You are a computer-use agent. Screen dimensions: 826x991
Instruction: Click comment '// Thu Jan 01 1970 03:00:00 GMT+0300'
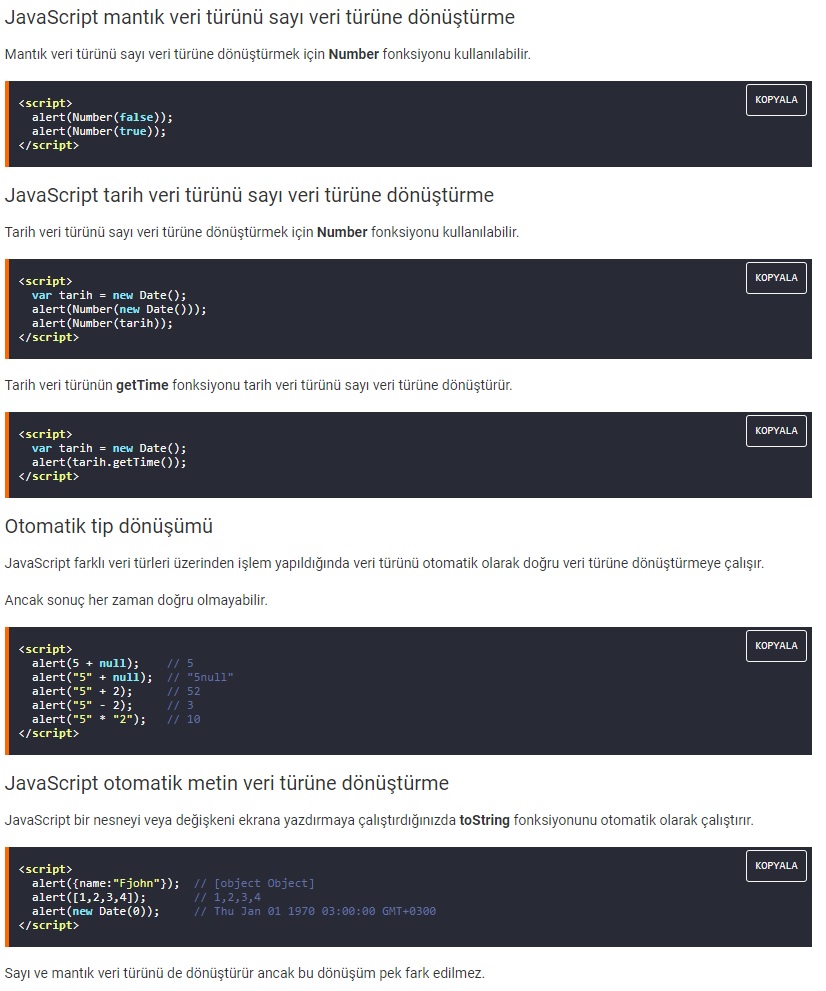(x=315, y=911)
